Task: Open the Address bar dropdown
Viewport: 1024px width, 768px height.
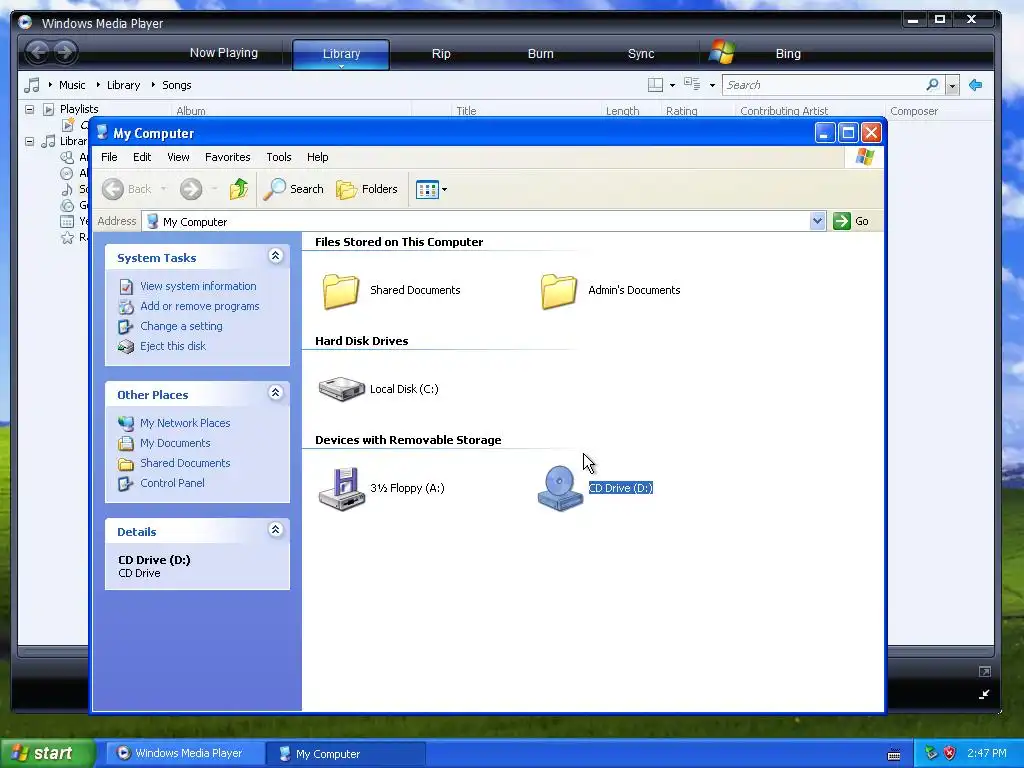Action: point(817,221)
